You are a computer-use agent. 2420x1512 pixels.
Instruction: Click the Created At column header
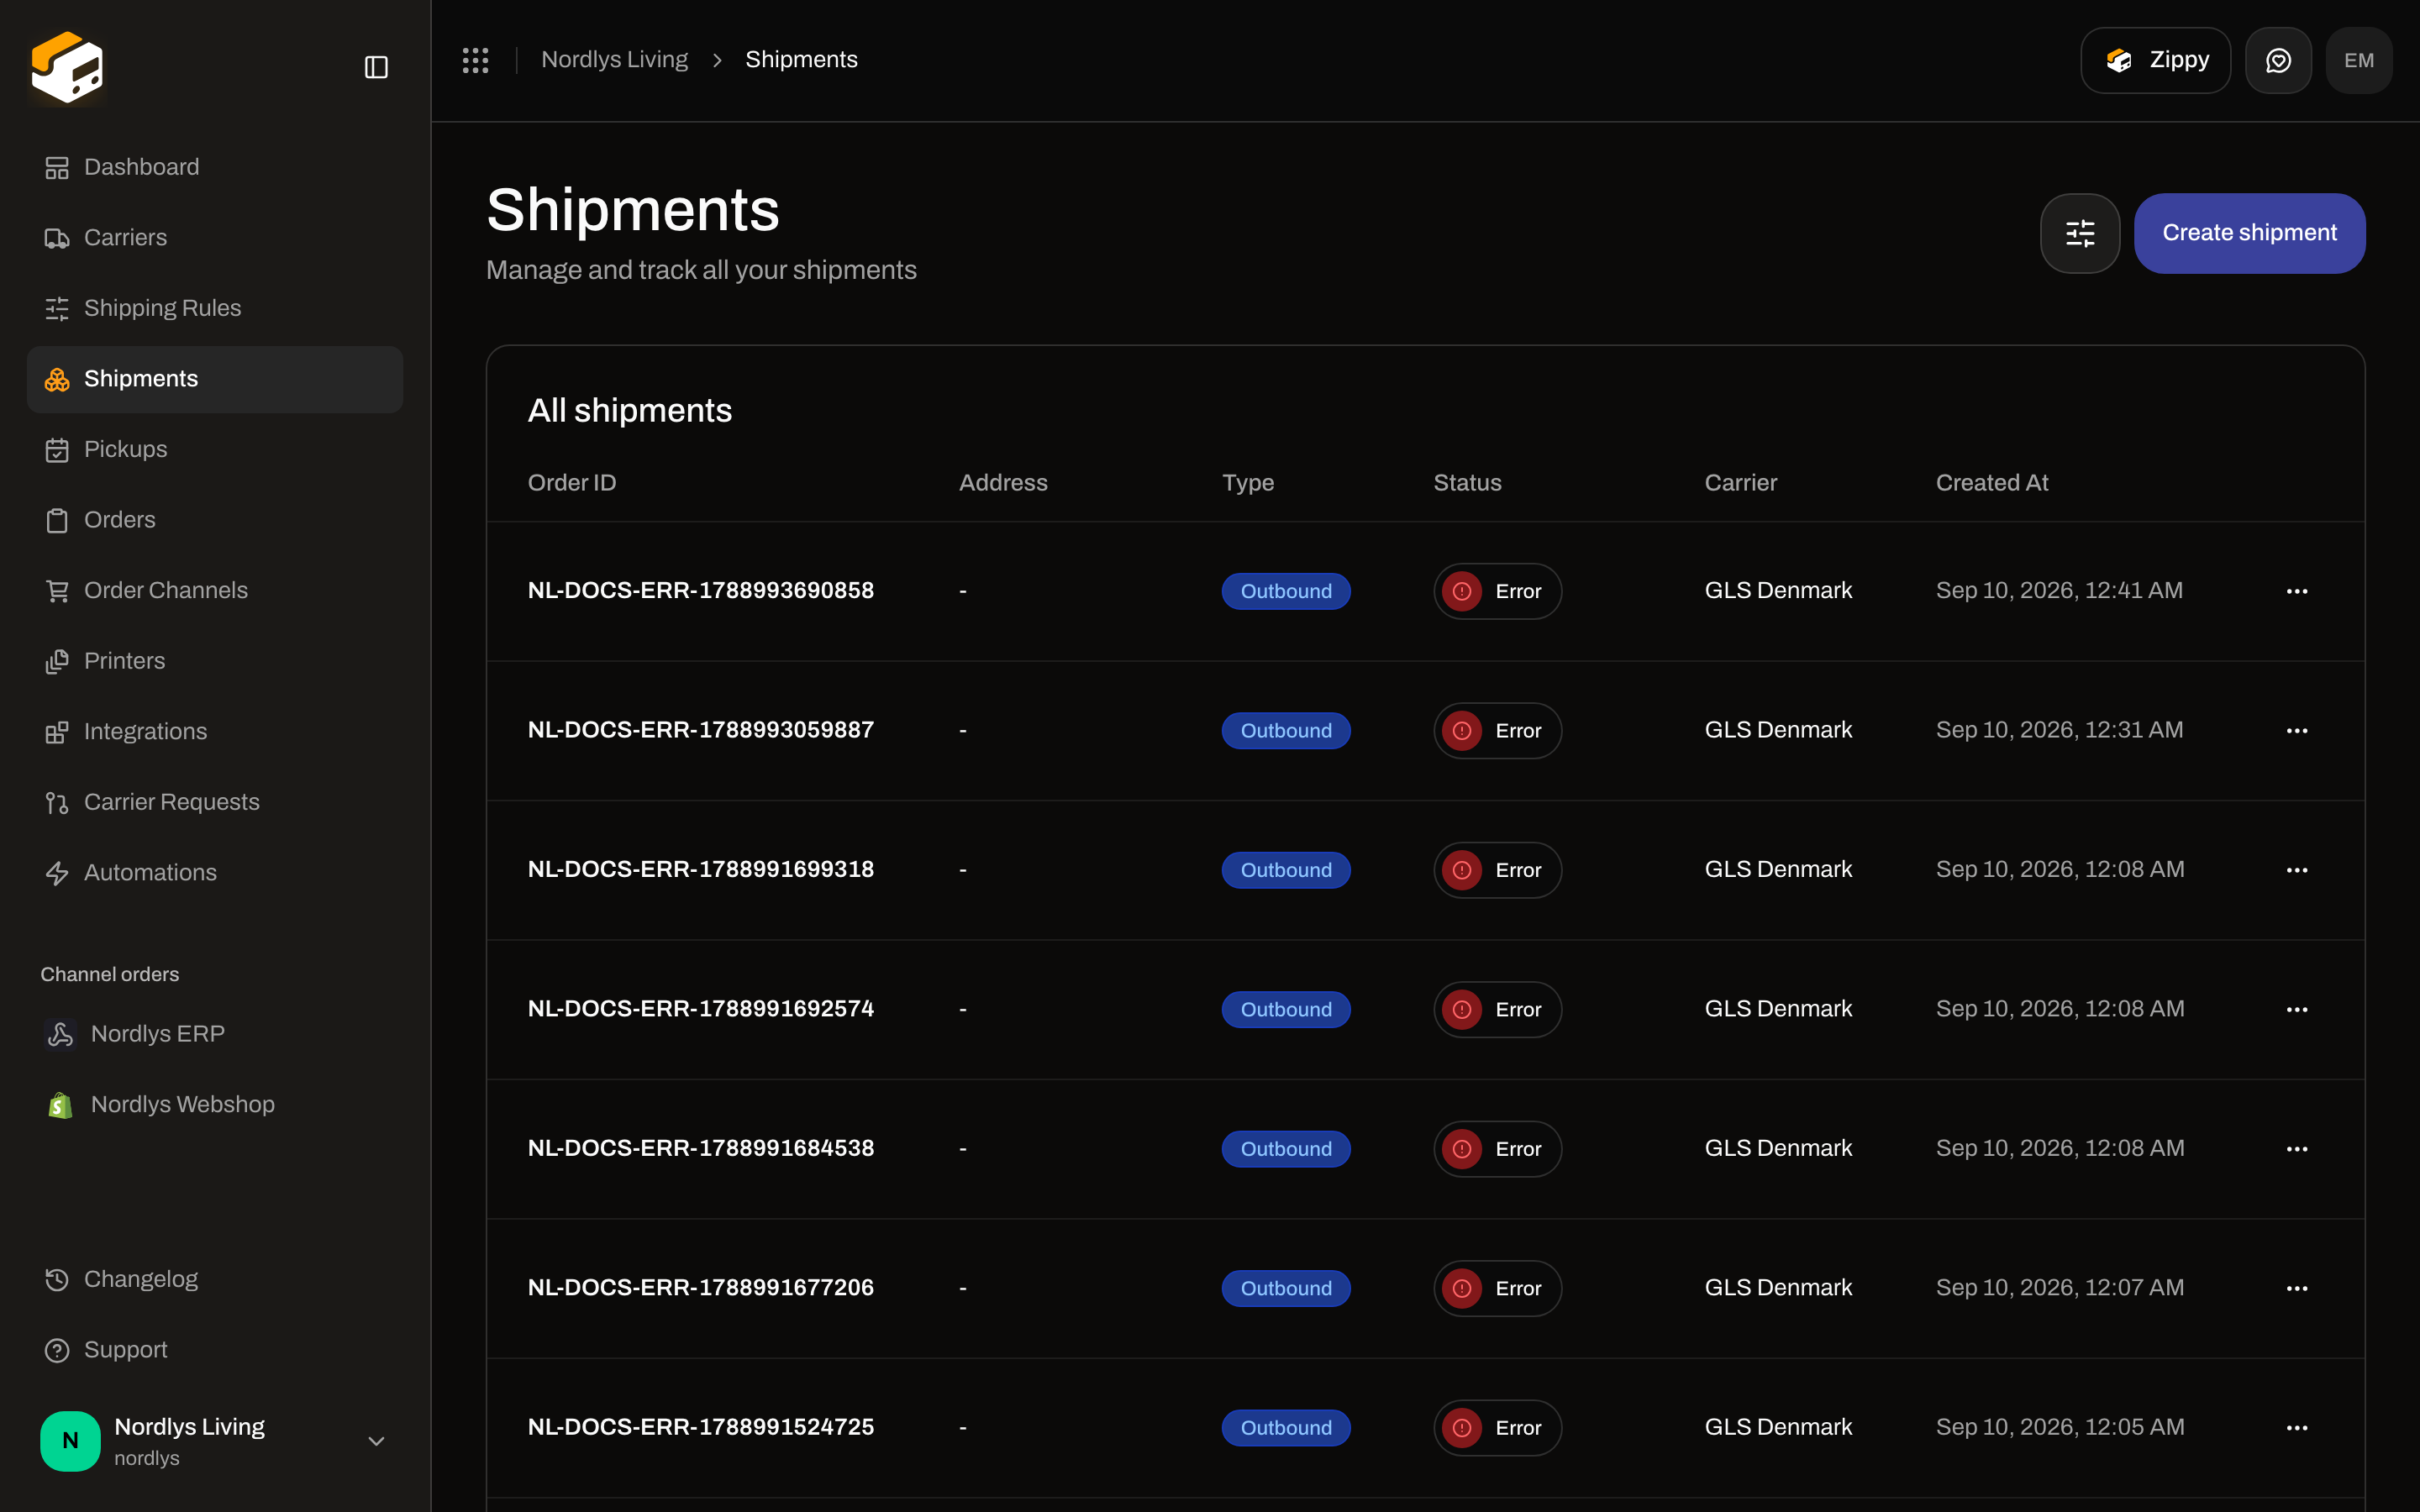click(x=1992, y=483)
